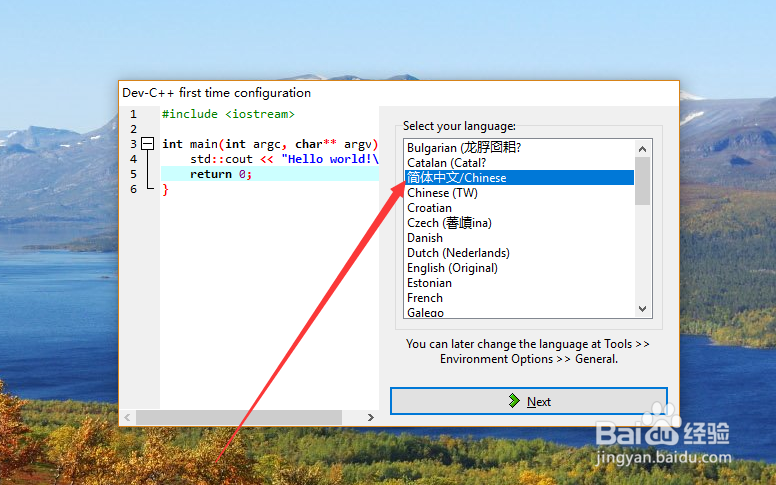The height and width of the screenshot is (485, 776).
Task: Click code preview scroll left arrow
Action: (128, 417)
